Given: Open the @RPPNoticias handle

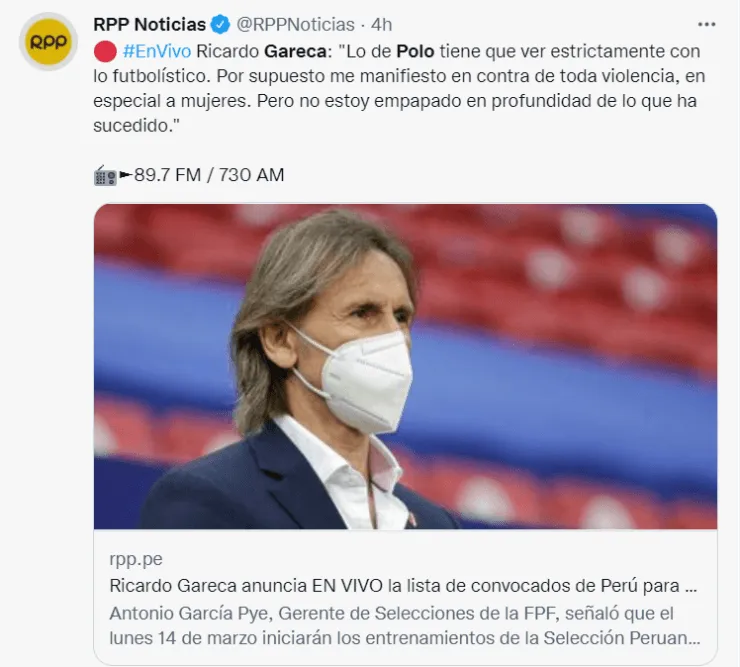Looking at the screenshot, I should [x=295, y=25].
